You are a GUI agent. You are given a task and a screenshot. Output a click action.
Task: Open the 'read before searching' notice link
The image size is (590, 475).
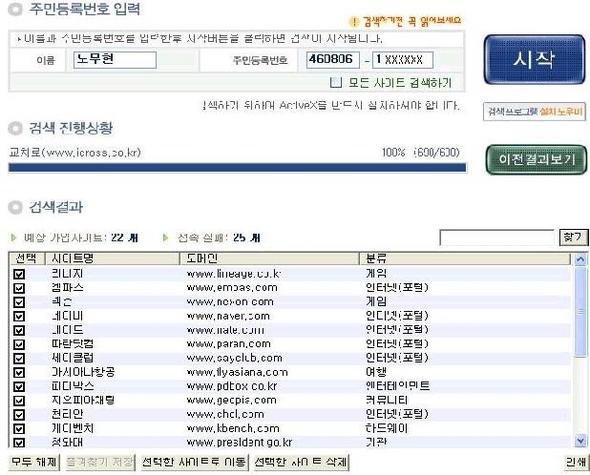[x=412, y=21]
